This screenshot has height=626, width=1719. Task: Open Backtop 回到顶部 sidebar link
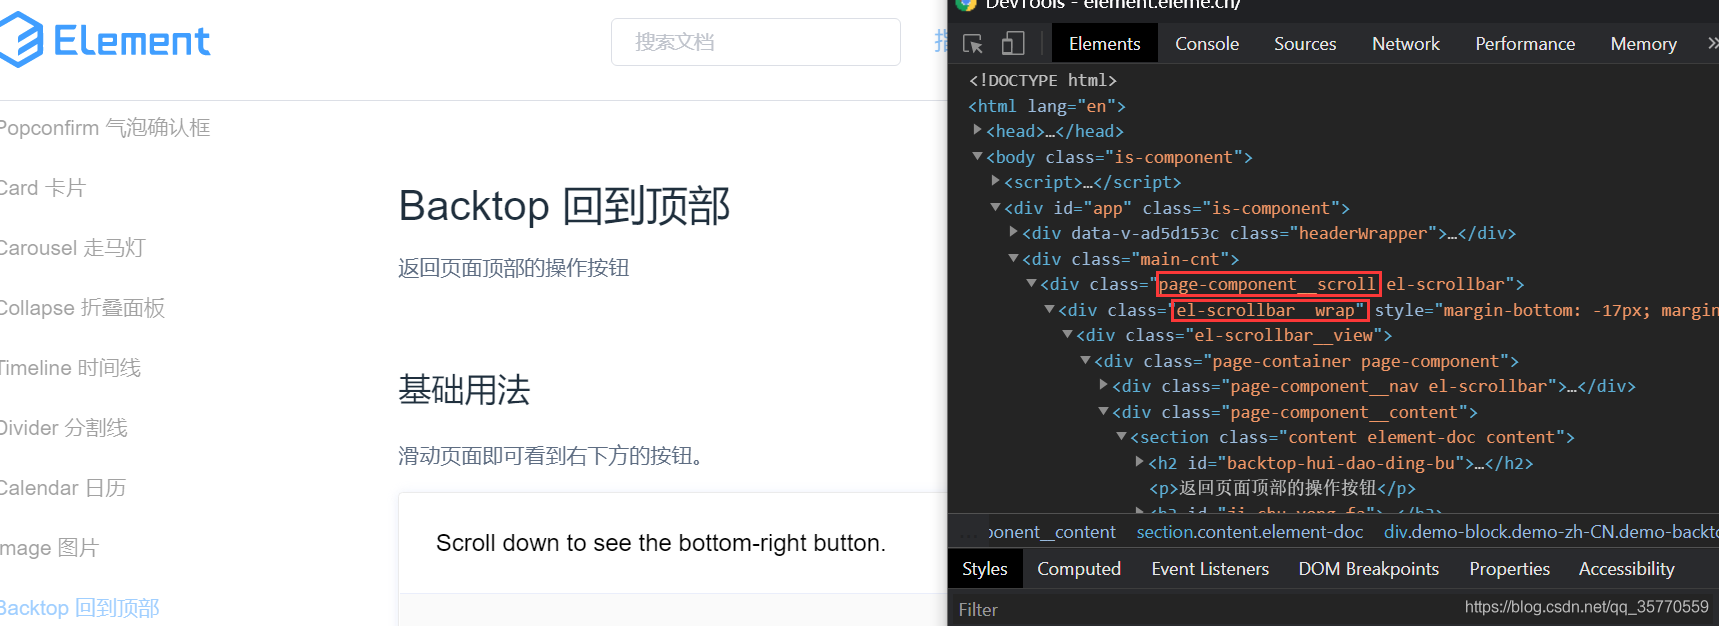pyautogui.click(x=80, y=608)
